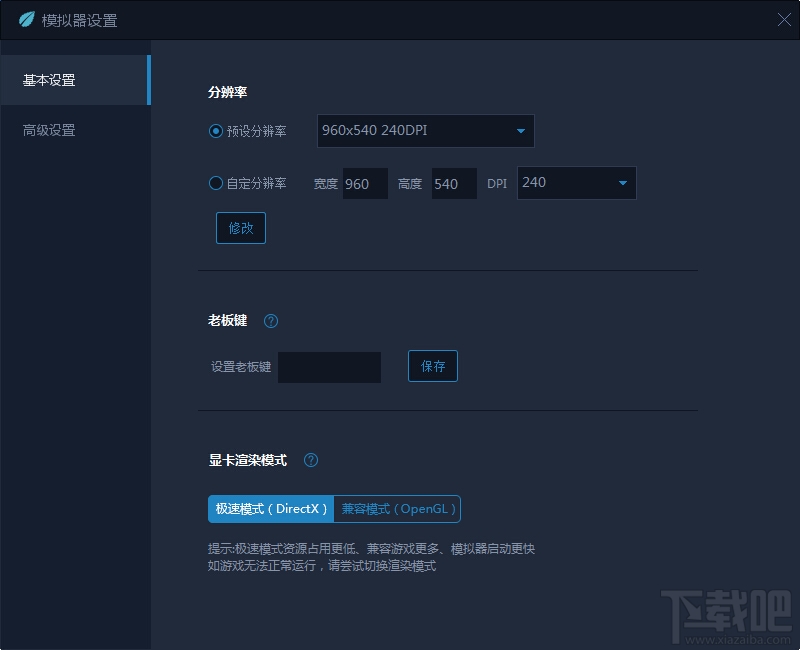Click the arrow icon on the DPI selector

624,183
